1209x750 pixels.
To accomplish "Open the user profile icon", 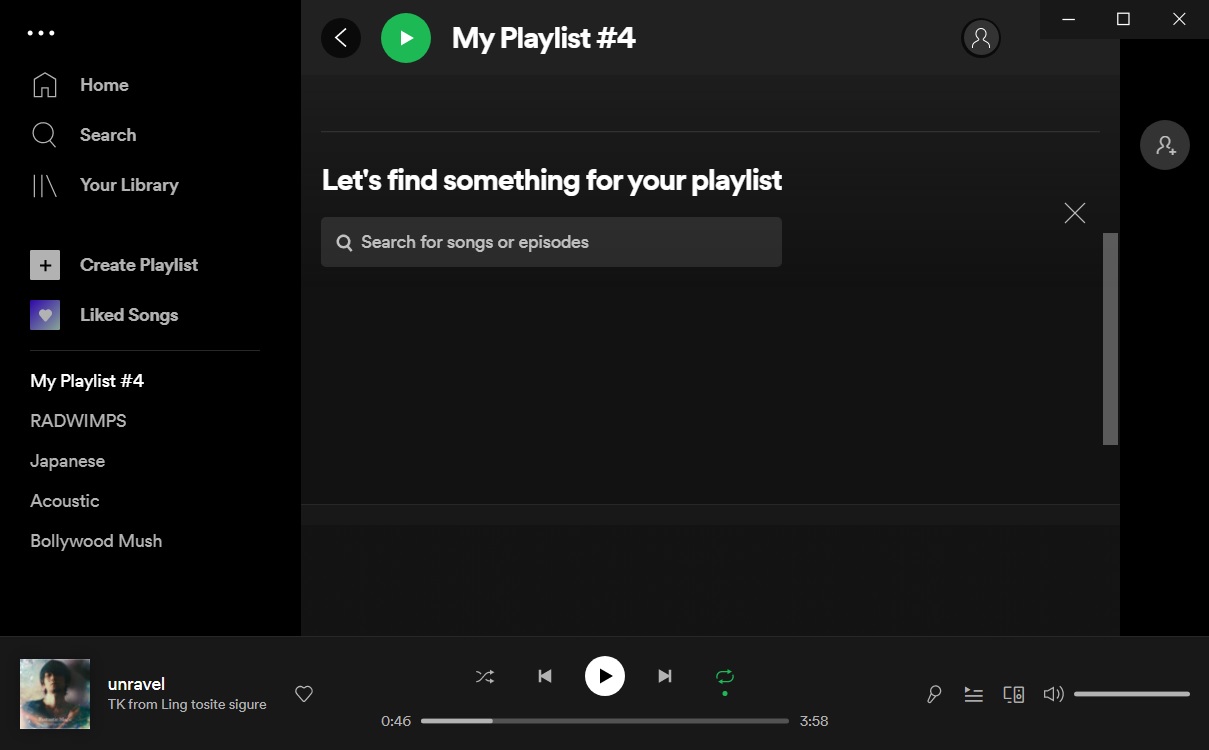I will (981, 38).
